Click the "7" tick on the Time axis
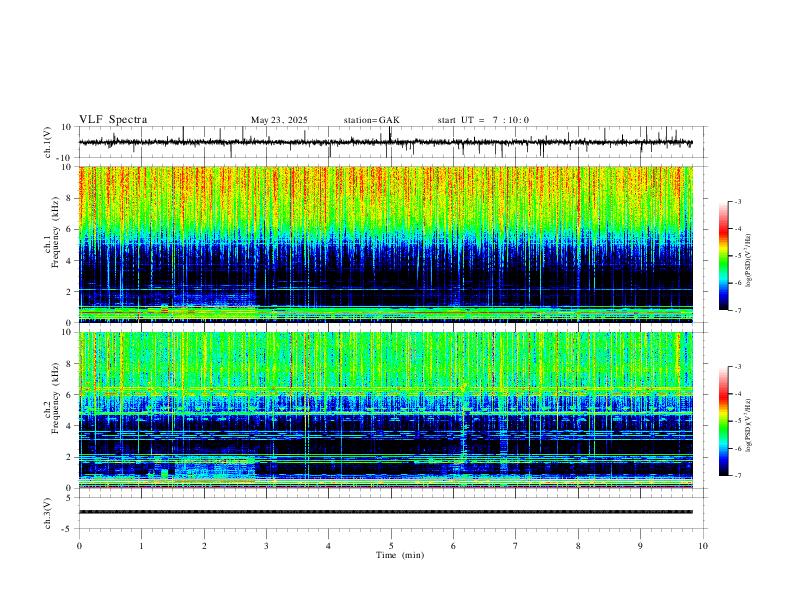This screenshot has height=612, width=792. click(516, 546)
